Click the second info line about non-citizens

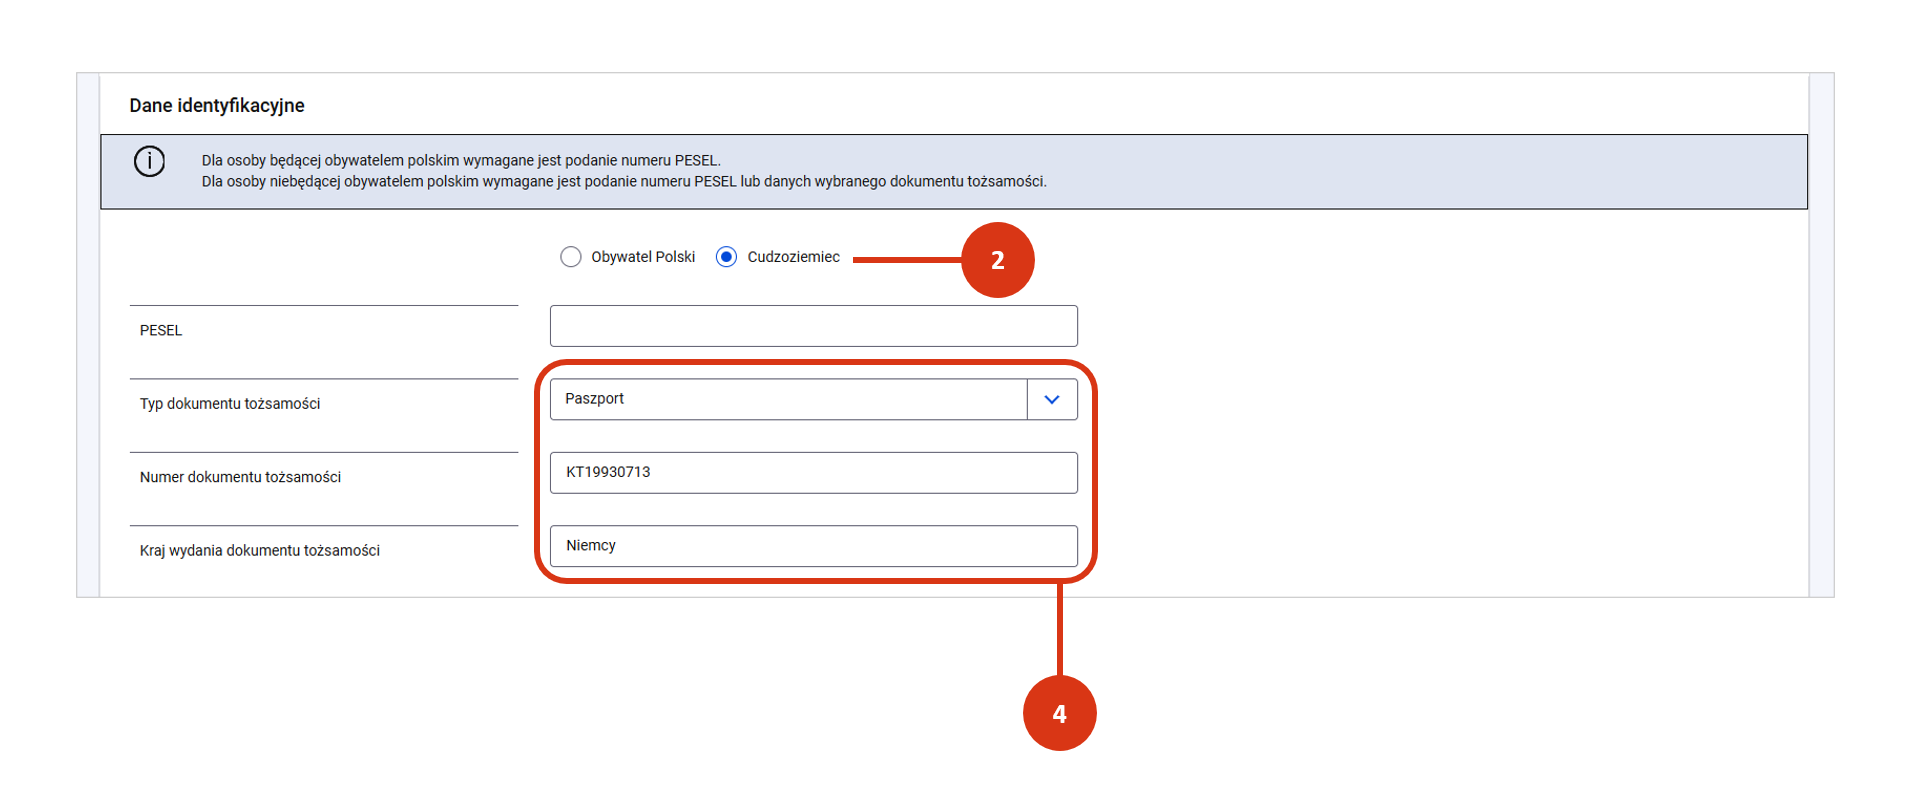pos(623,182)
